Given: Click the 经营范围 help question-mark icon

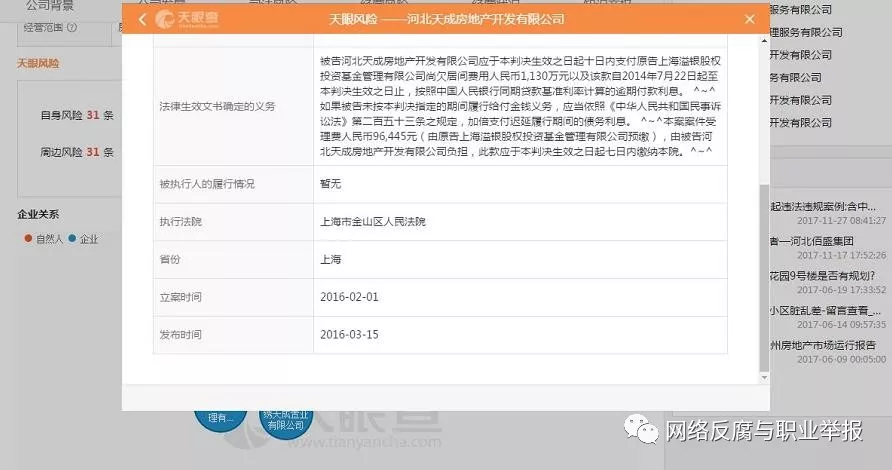Looking at the screenshot, I should (x=72, y=27).
